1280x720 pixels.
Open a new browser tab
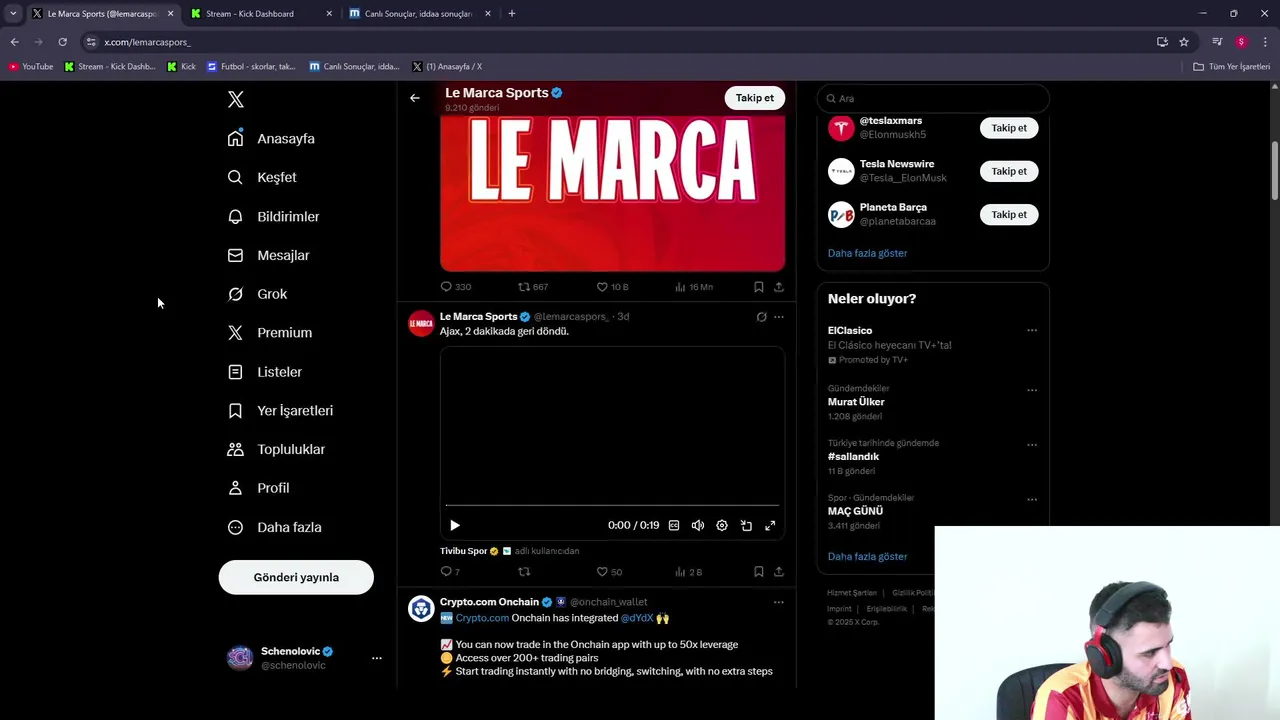(512, 13)
